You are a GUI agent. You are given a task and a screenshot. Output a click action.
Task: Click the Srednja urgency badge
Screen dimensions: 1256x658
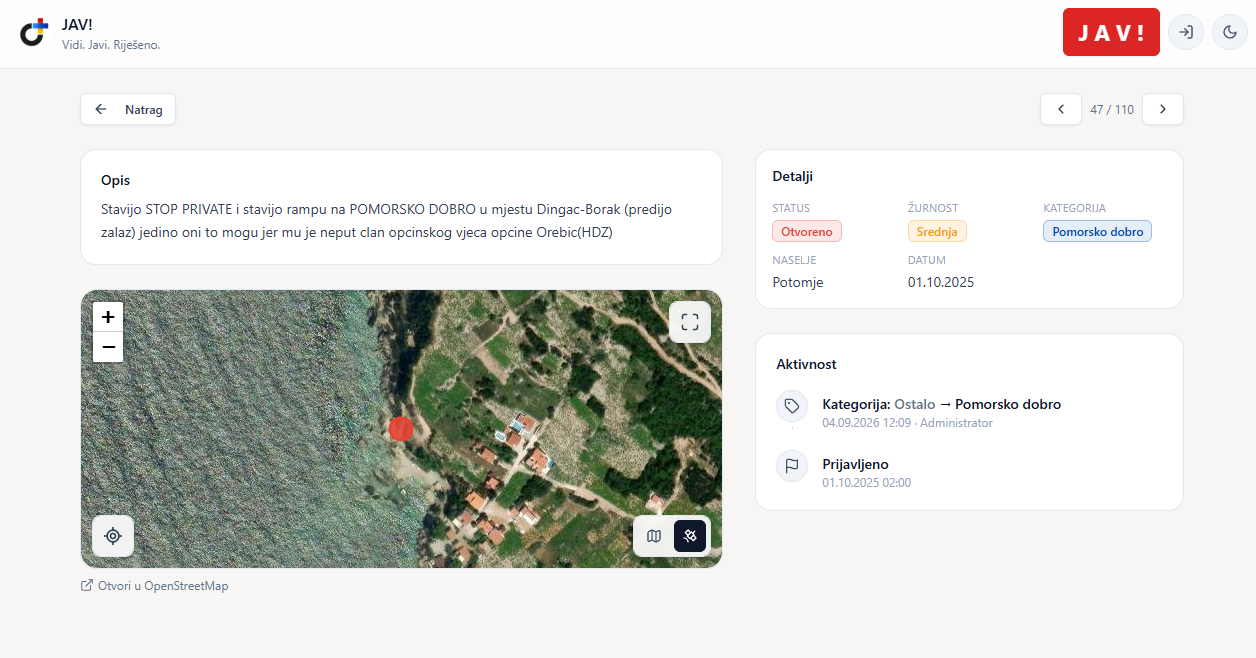pos(937,231)
